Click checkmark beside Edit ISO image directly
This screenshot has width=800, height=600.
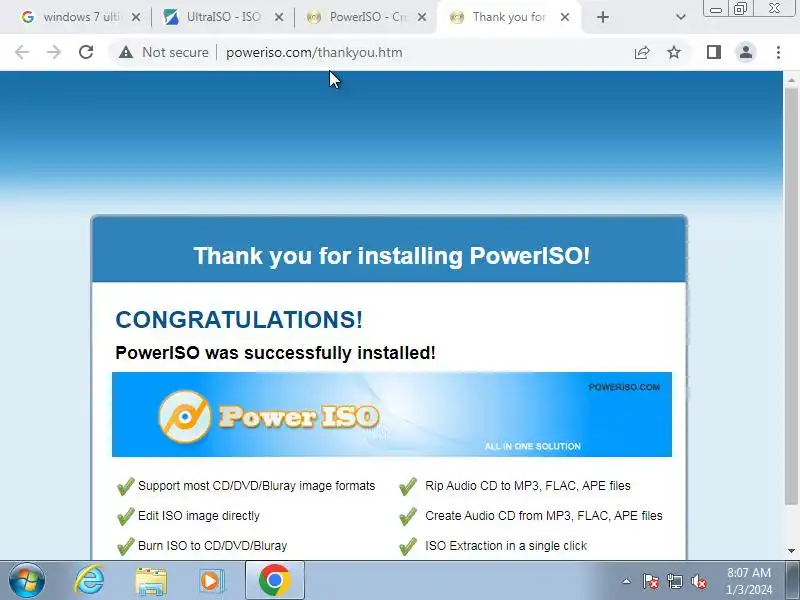(126, 516)
